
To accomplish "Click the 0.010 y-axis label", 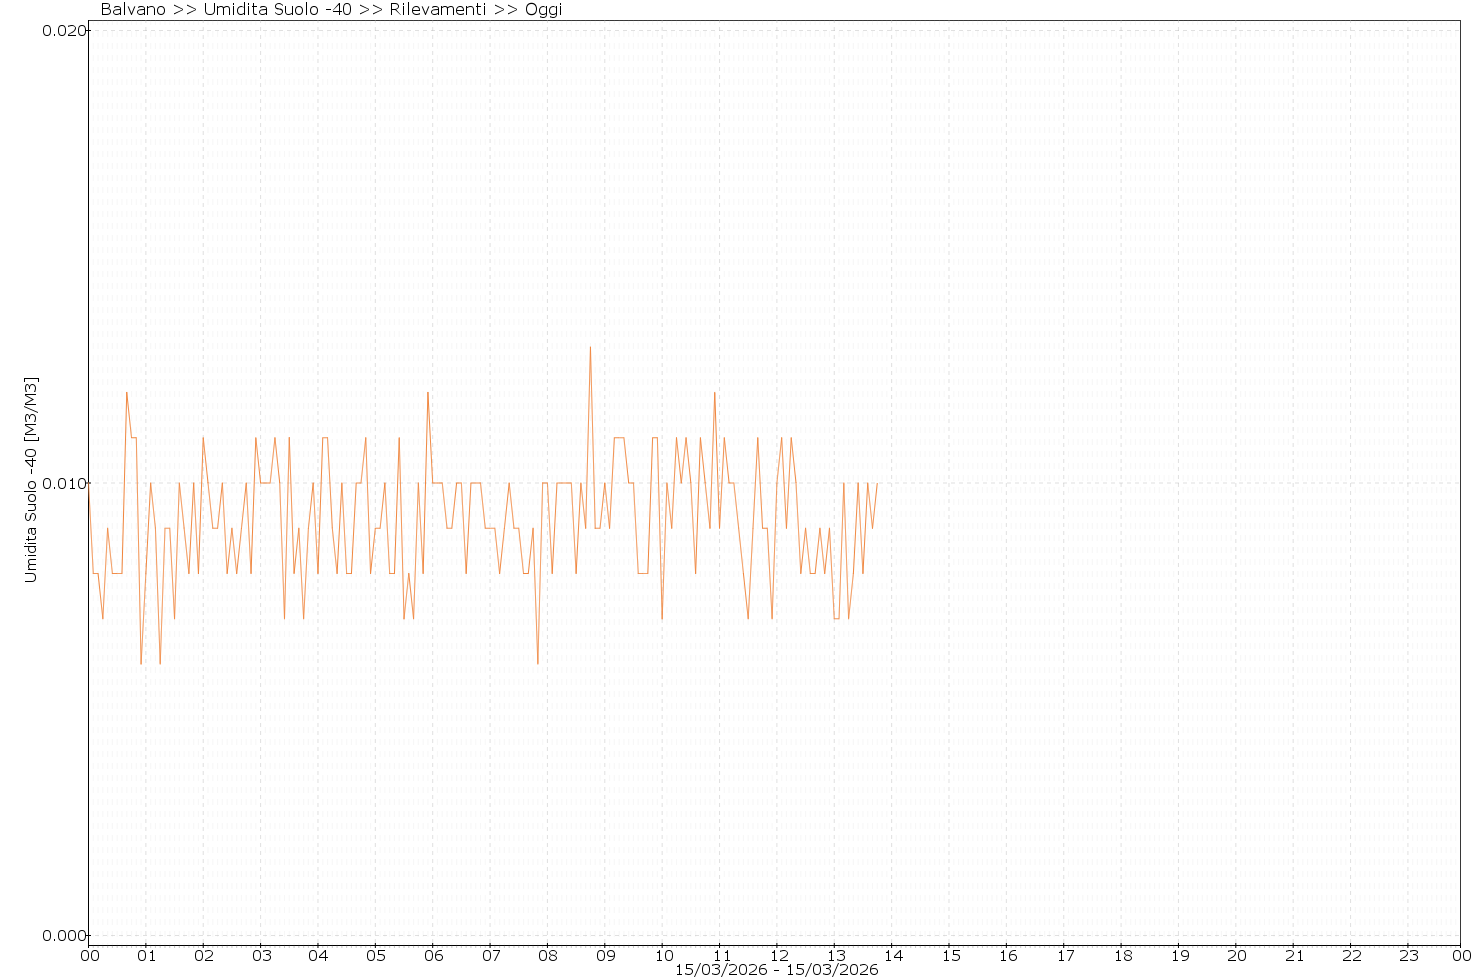I will [62, 483].
